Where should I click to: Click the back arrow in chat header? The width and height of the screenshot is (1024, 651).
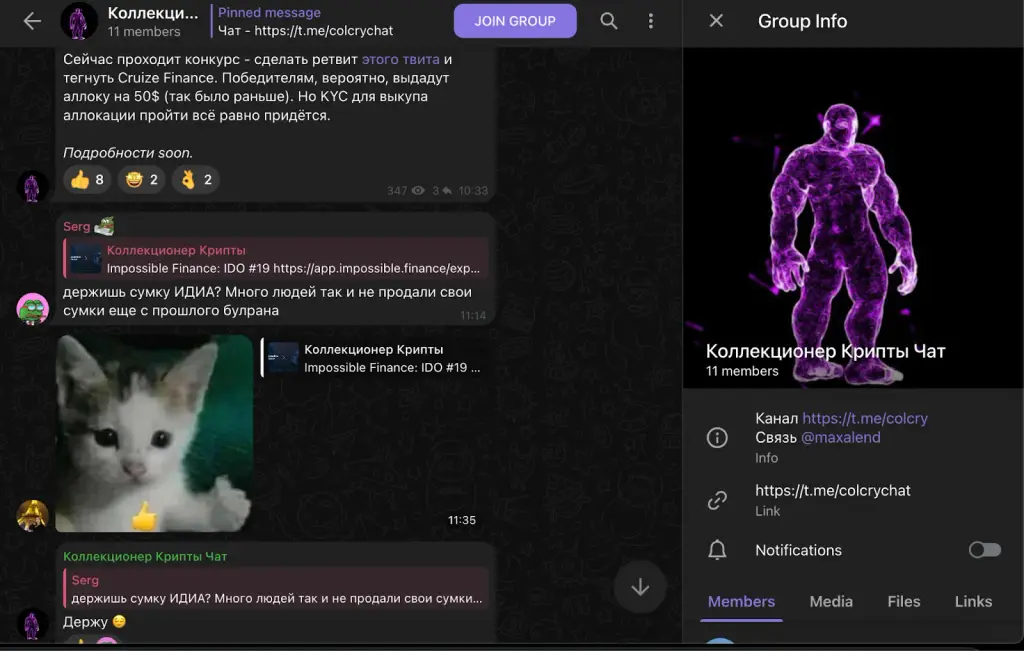[x=32, y=22]
